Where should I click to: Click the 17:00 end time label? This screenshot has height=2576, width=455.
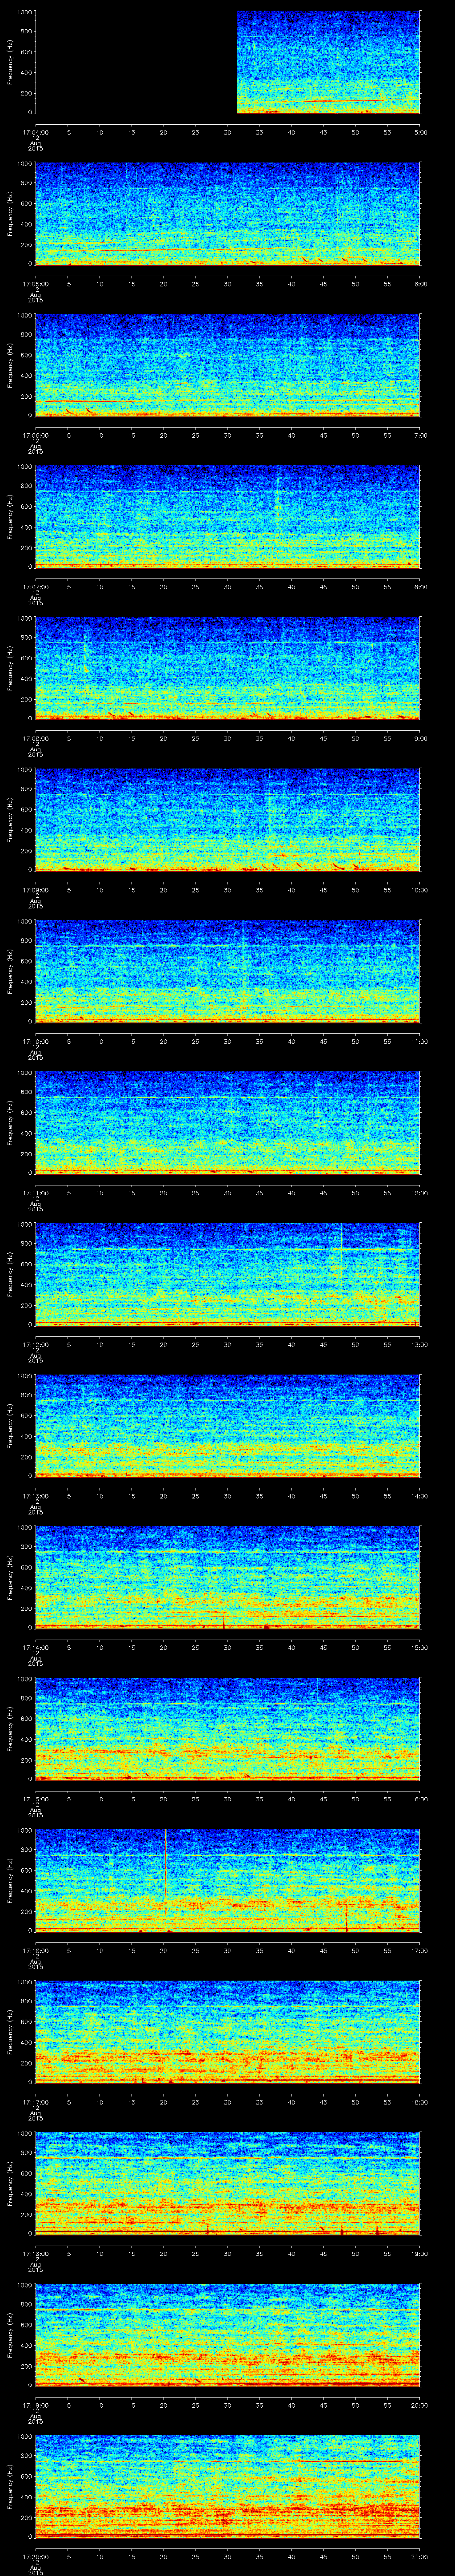coord(419,1950)
